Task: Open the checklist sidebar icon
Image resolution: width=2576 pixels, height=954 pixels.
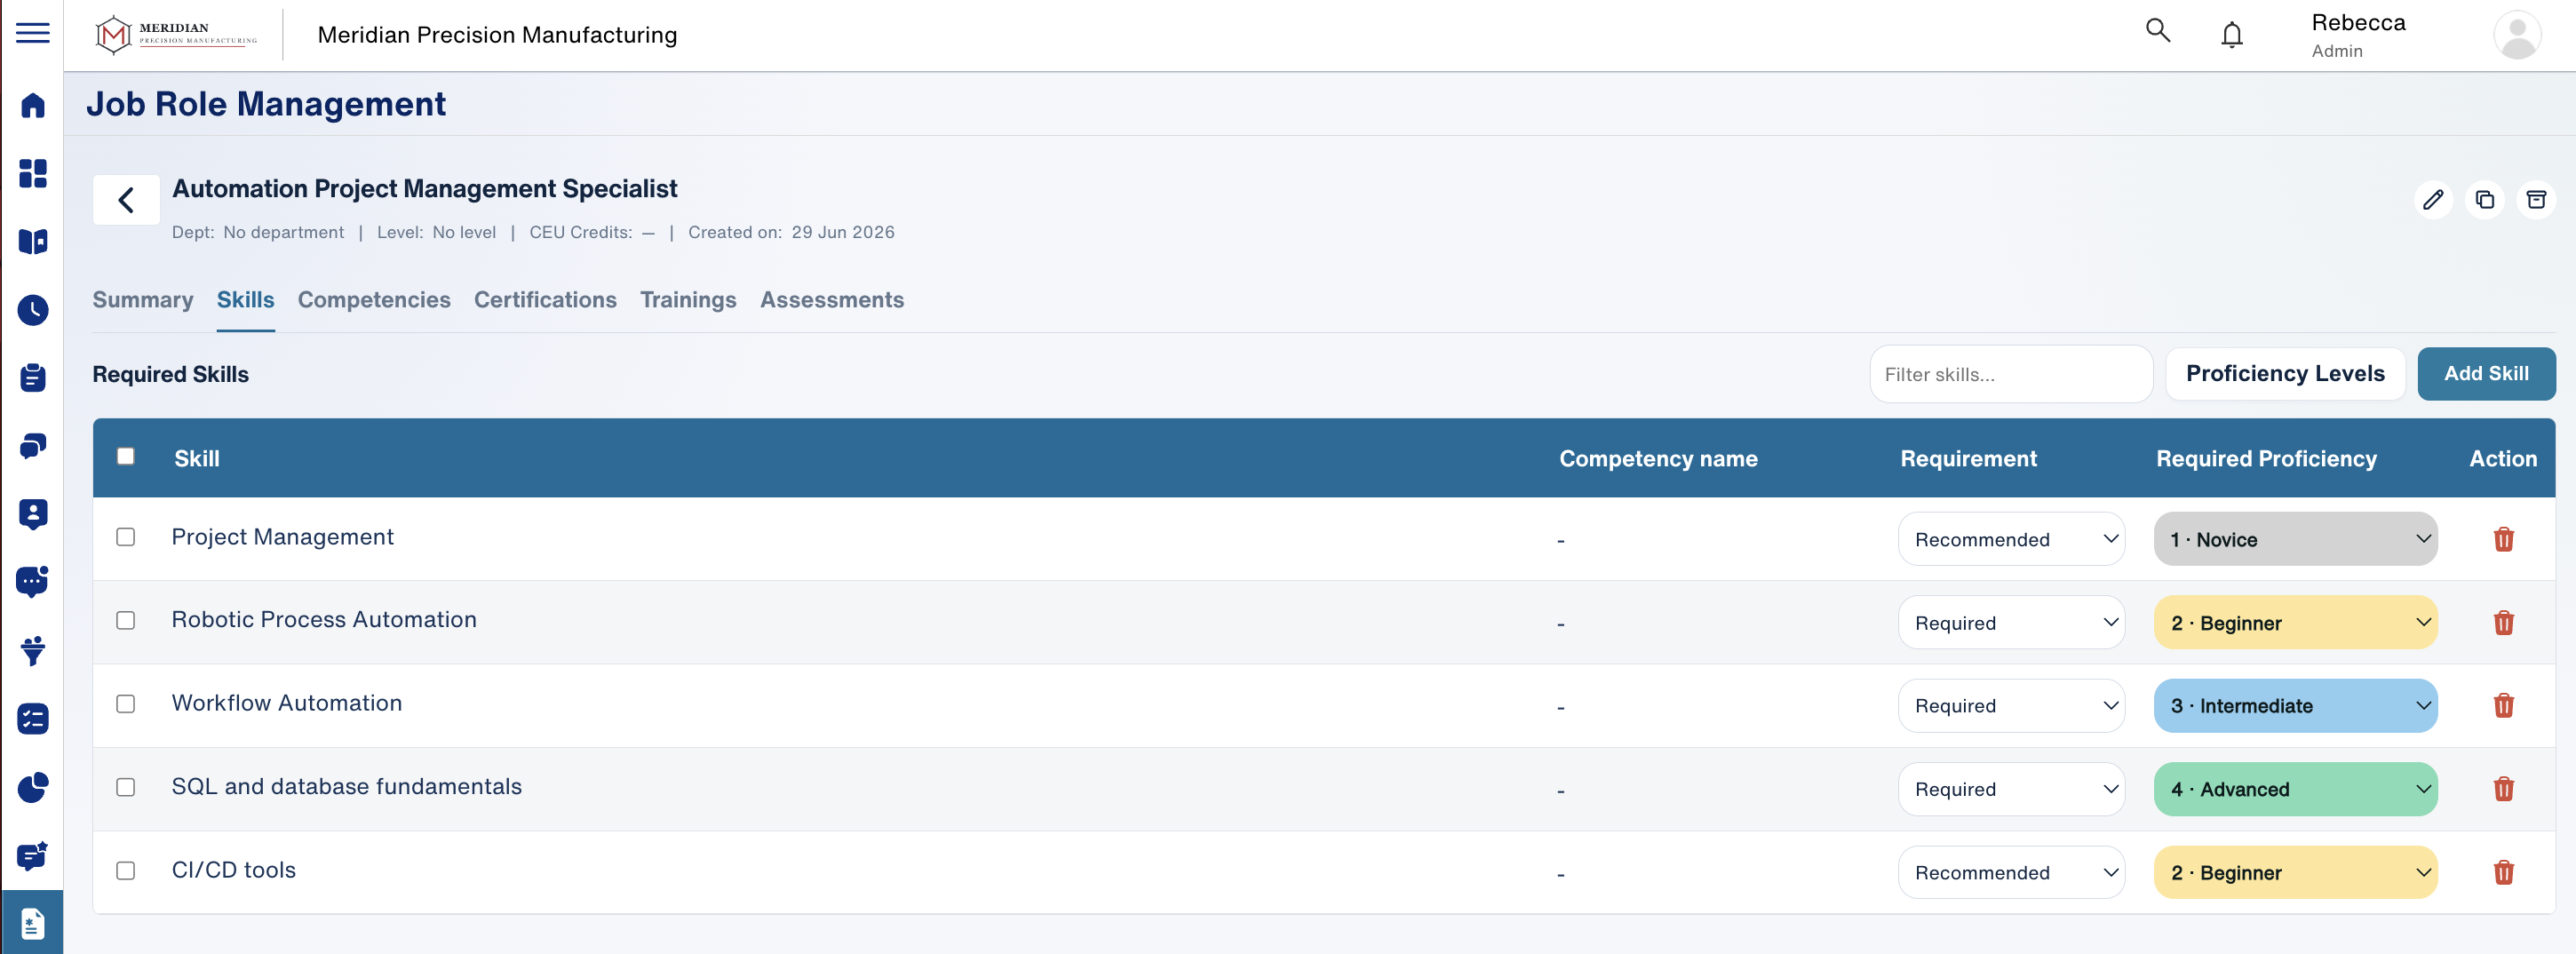Action: [32, 719]
